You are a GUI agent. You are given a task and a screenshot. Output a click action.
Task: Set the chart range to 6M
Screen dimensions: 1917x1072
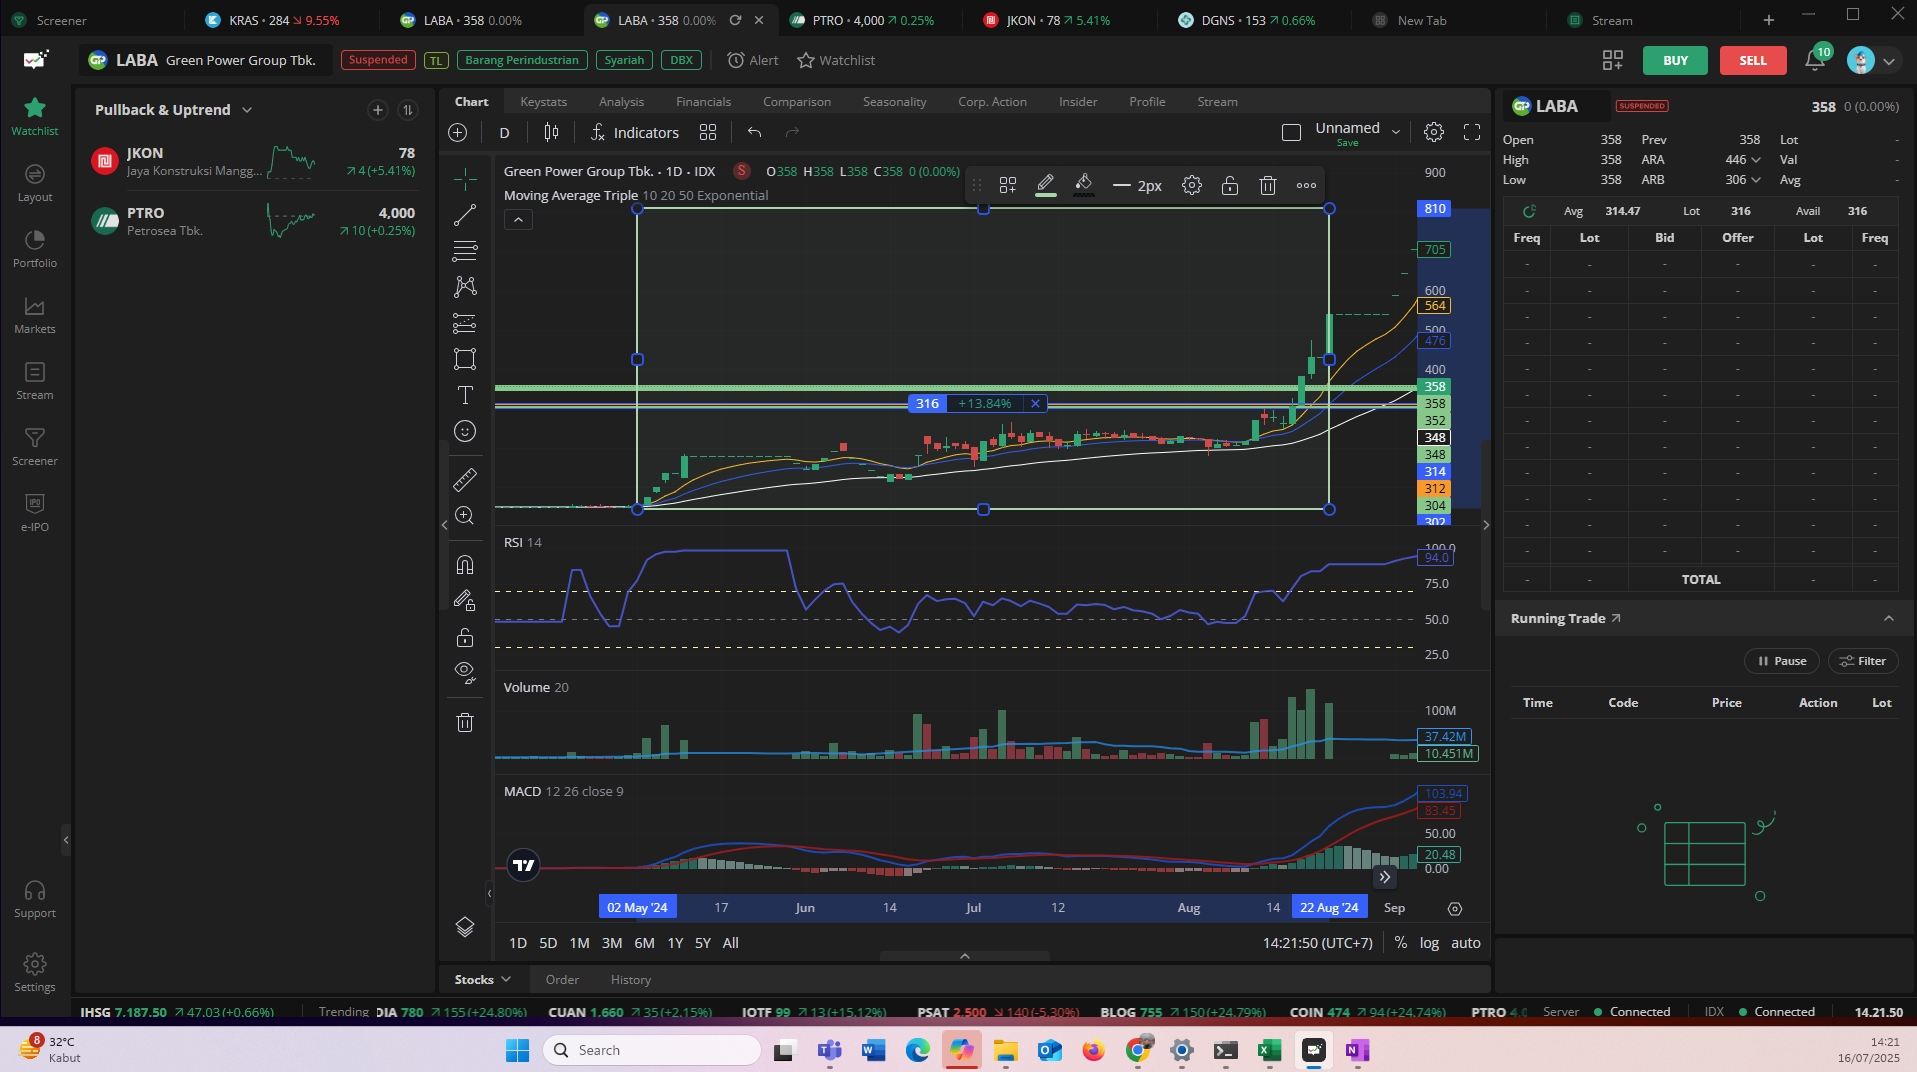coord(644,943)
